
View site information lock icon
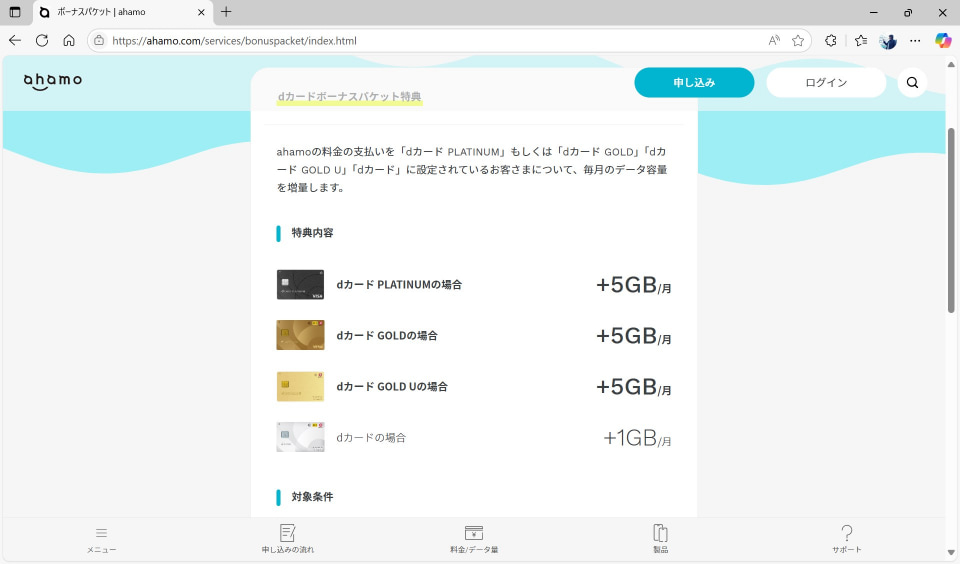tap(99, 40)
